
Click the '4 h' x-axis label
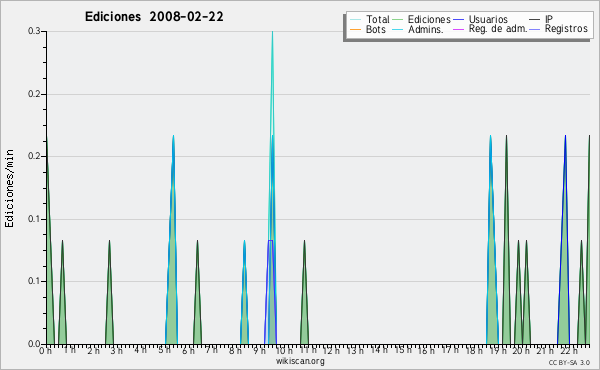(x=140, y=350)
